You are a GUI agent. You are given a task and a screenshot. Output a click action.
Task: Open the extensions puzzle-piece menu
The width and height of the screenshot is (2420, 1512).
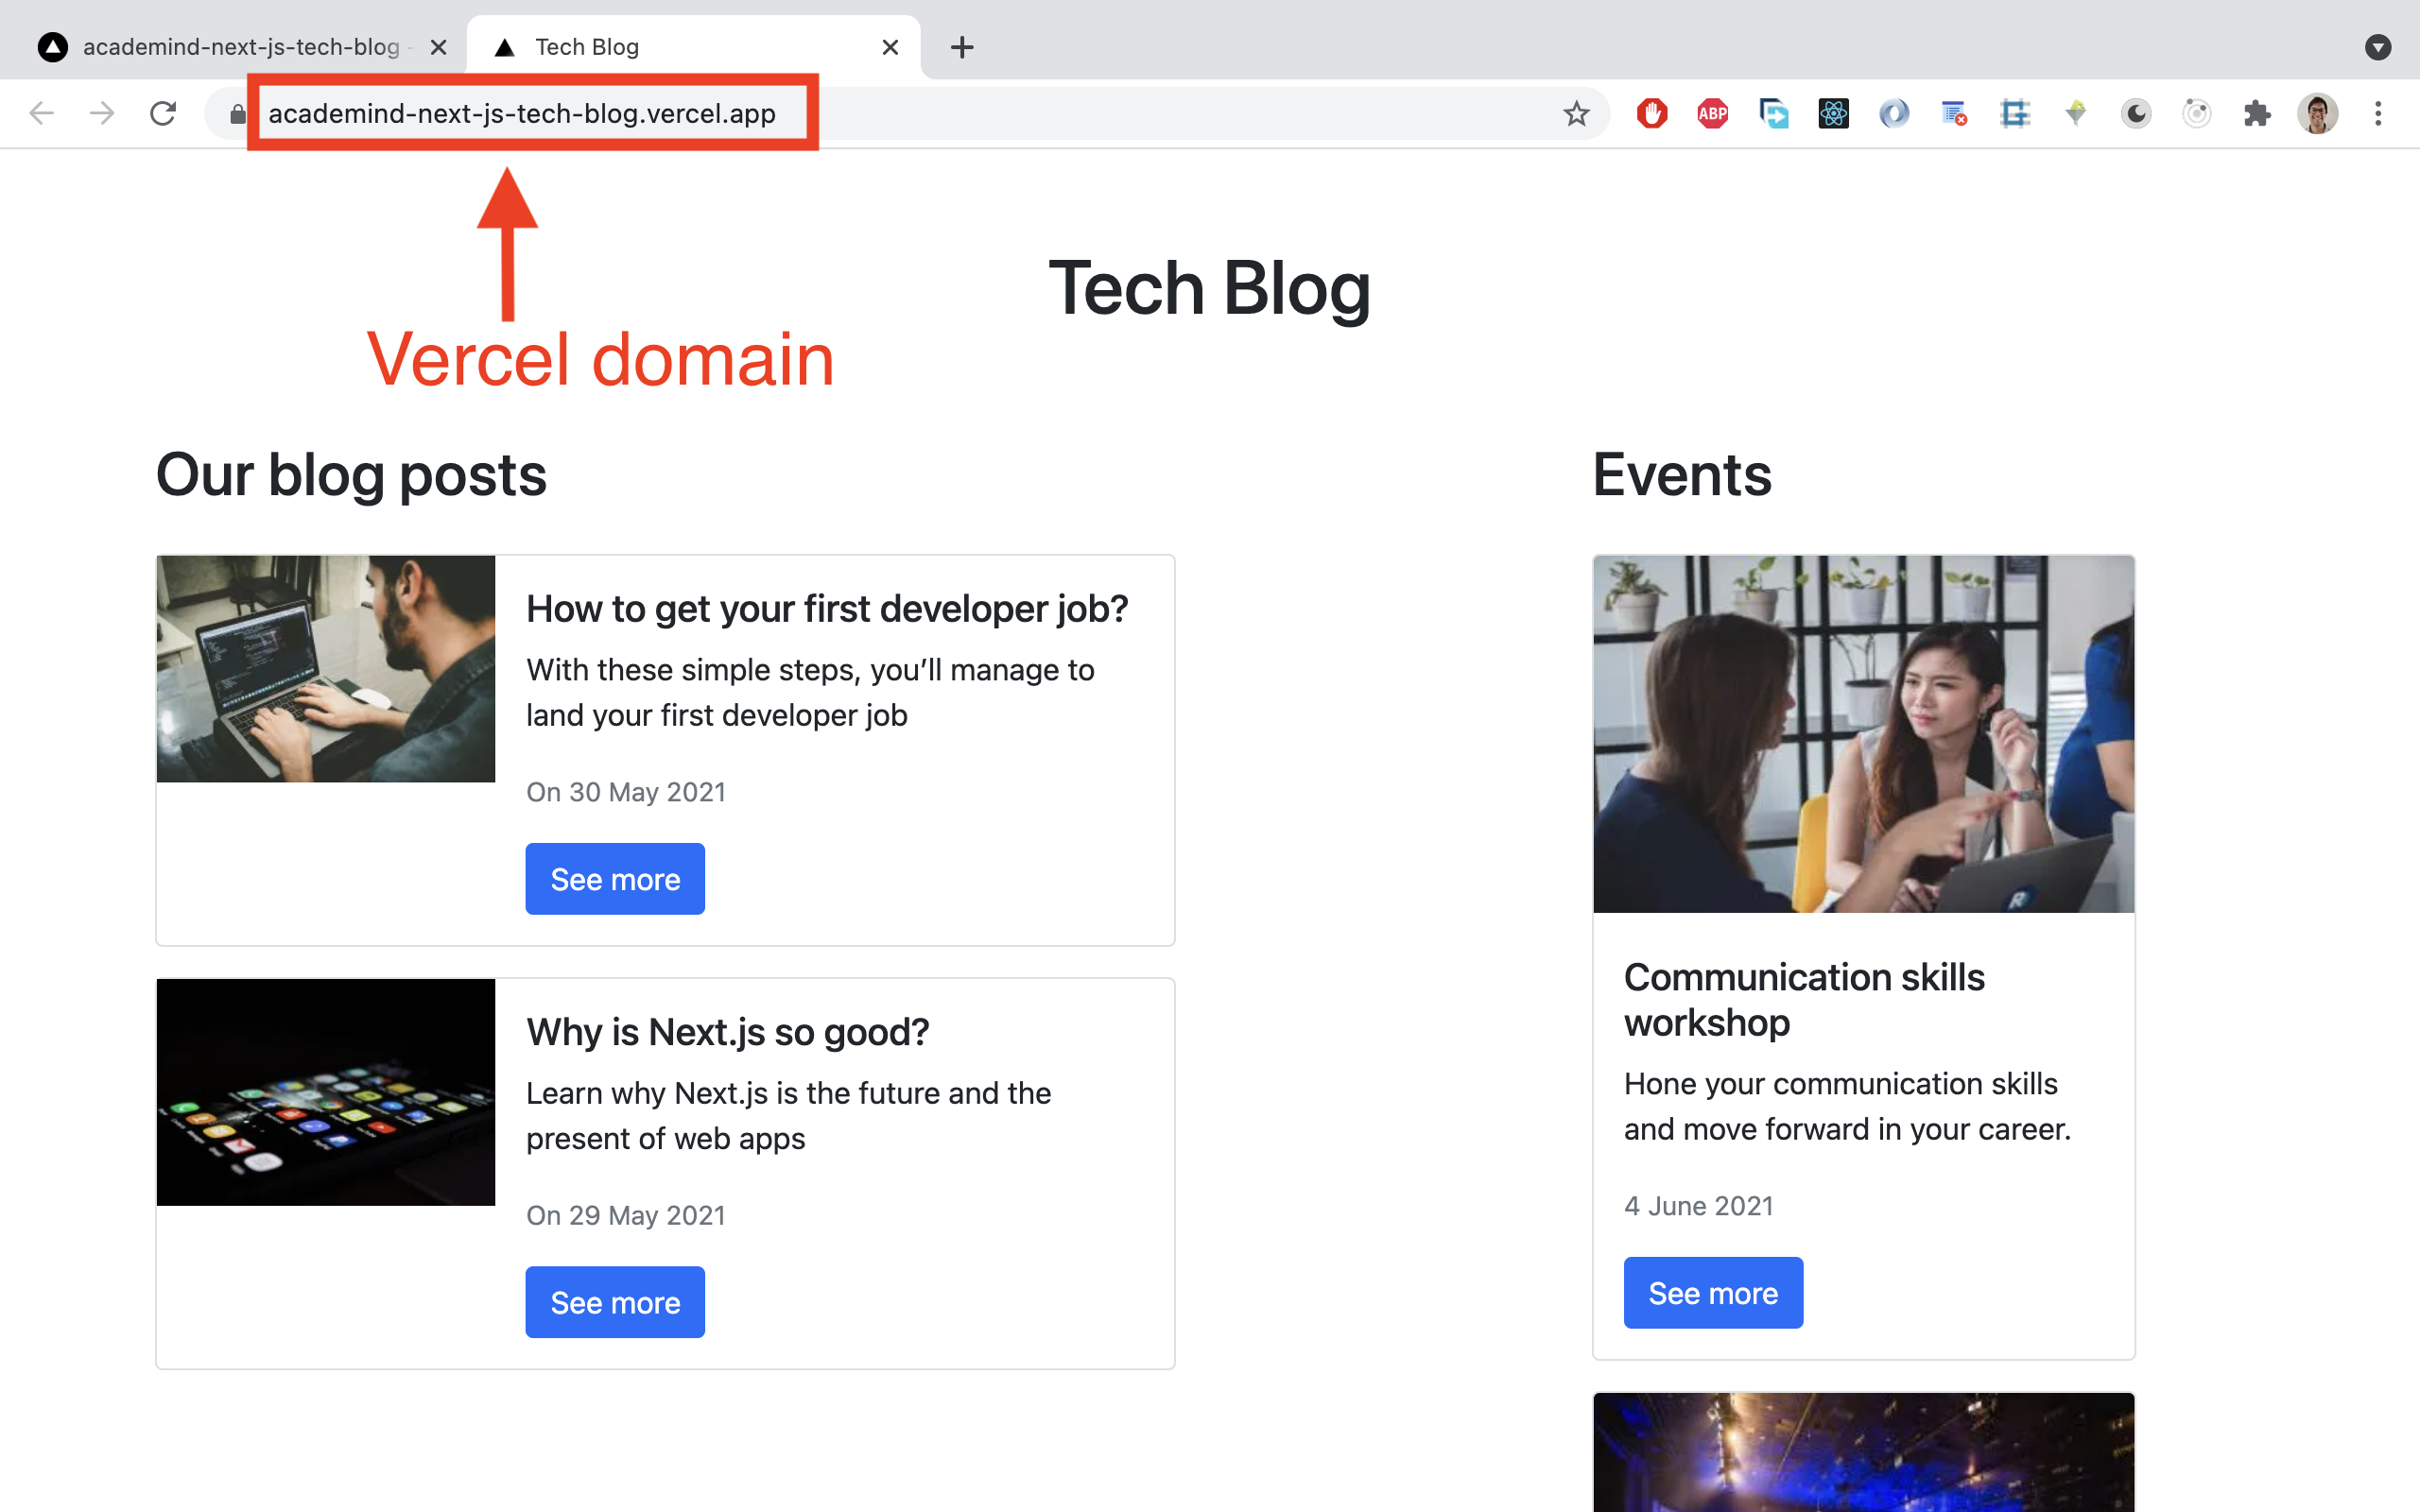[2257, 113]
